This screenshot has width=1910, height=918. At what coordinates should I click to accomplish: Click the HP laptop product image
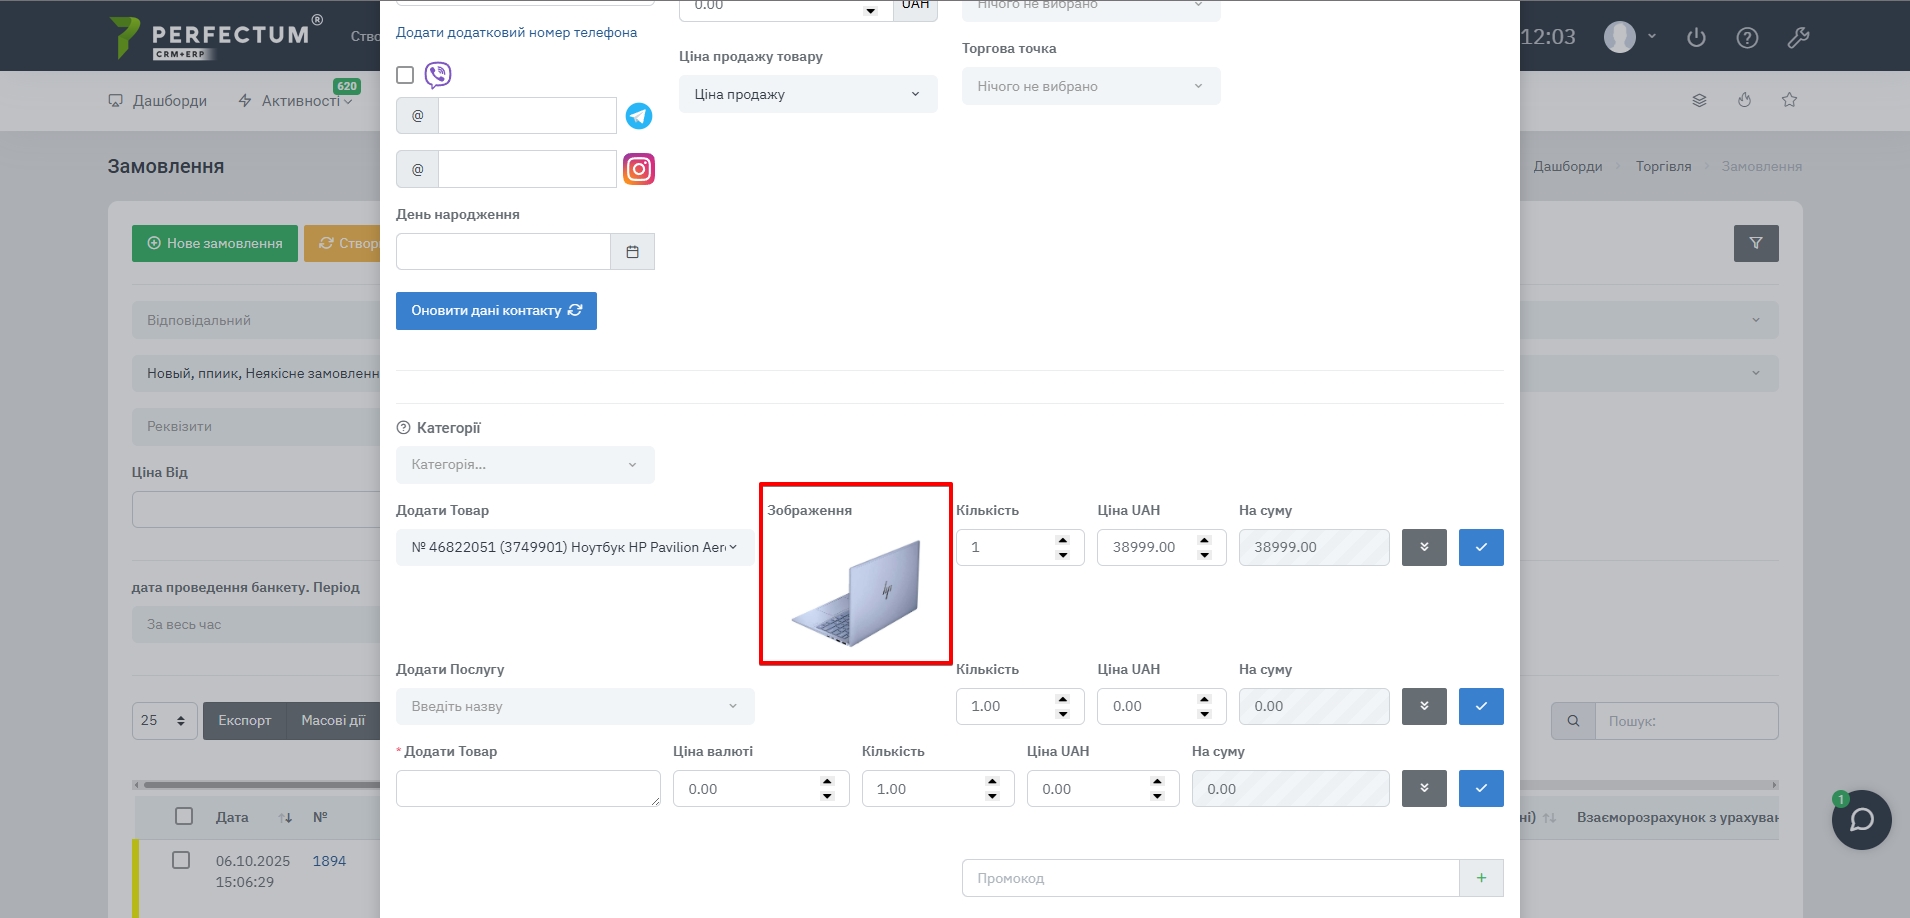[x=858, y=592]
